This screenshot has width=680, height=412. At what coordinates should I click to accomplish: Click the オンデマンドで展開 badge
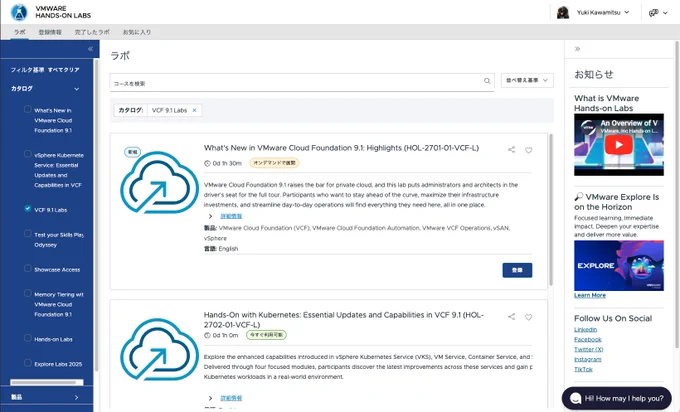pos(274,163)
